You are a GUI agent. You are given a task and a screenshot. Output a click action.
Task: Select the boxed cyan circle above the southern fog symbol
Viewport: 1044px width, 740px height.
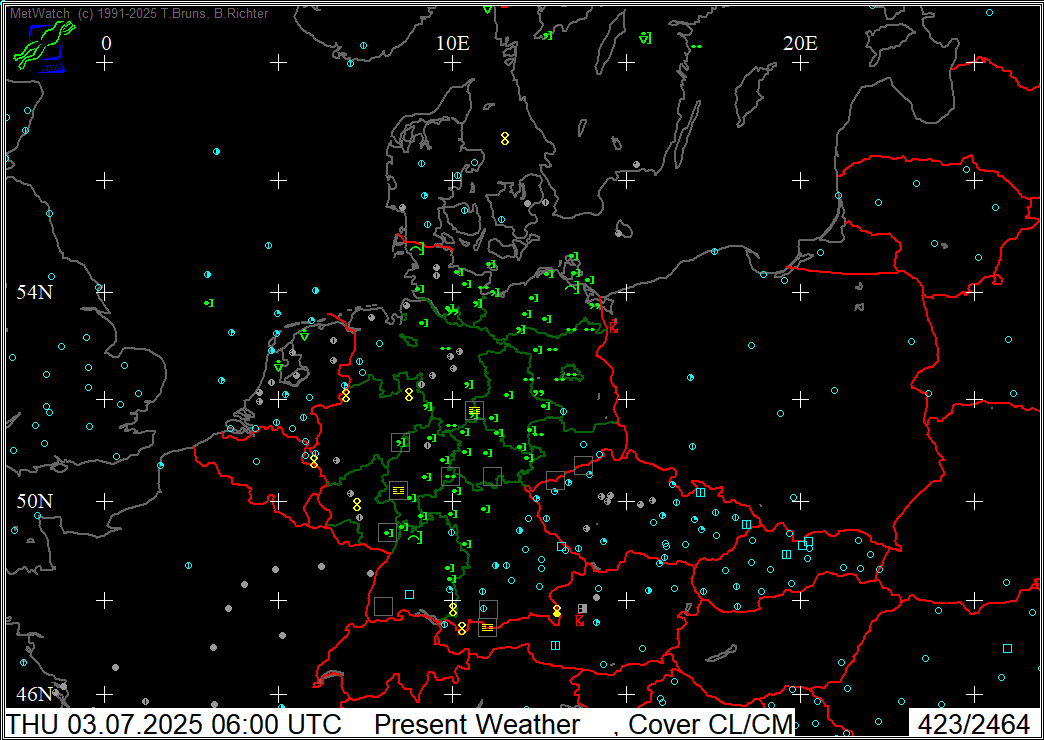click(x=488, y=609)
